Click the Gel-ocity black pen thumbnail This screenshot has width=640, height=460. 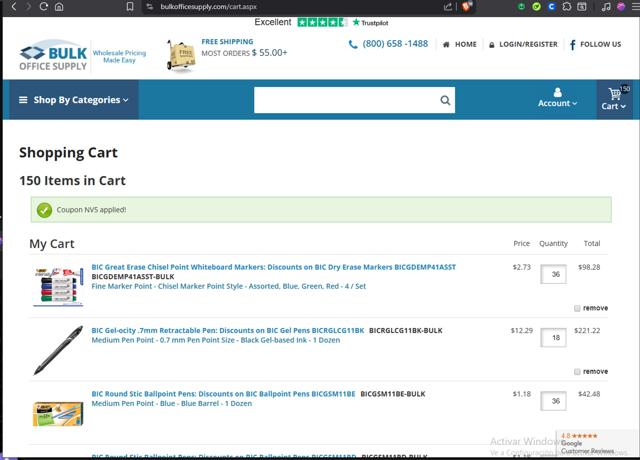58,350
